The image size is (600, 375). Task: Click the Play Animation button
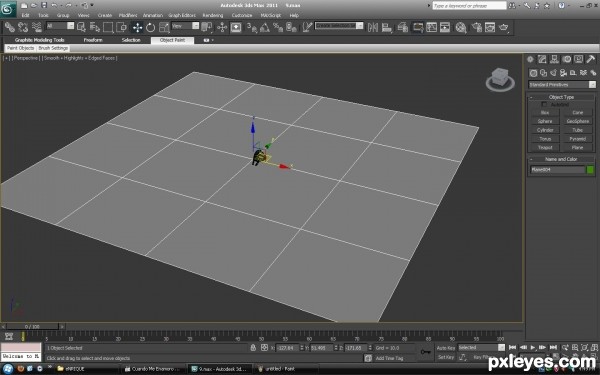(533, 347)
